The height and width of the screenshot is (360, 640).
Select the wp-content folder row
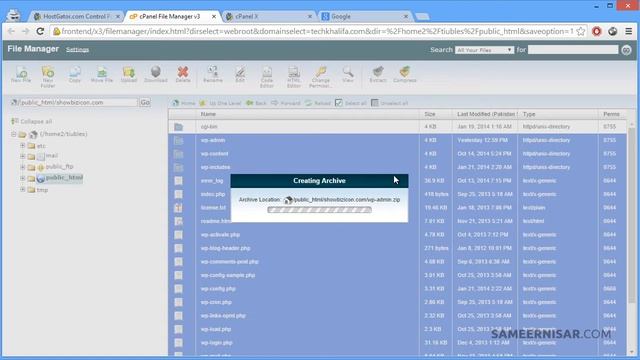pyautogui.click(x=397, y=154)
